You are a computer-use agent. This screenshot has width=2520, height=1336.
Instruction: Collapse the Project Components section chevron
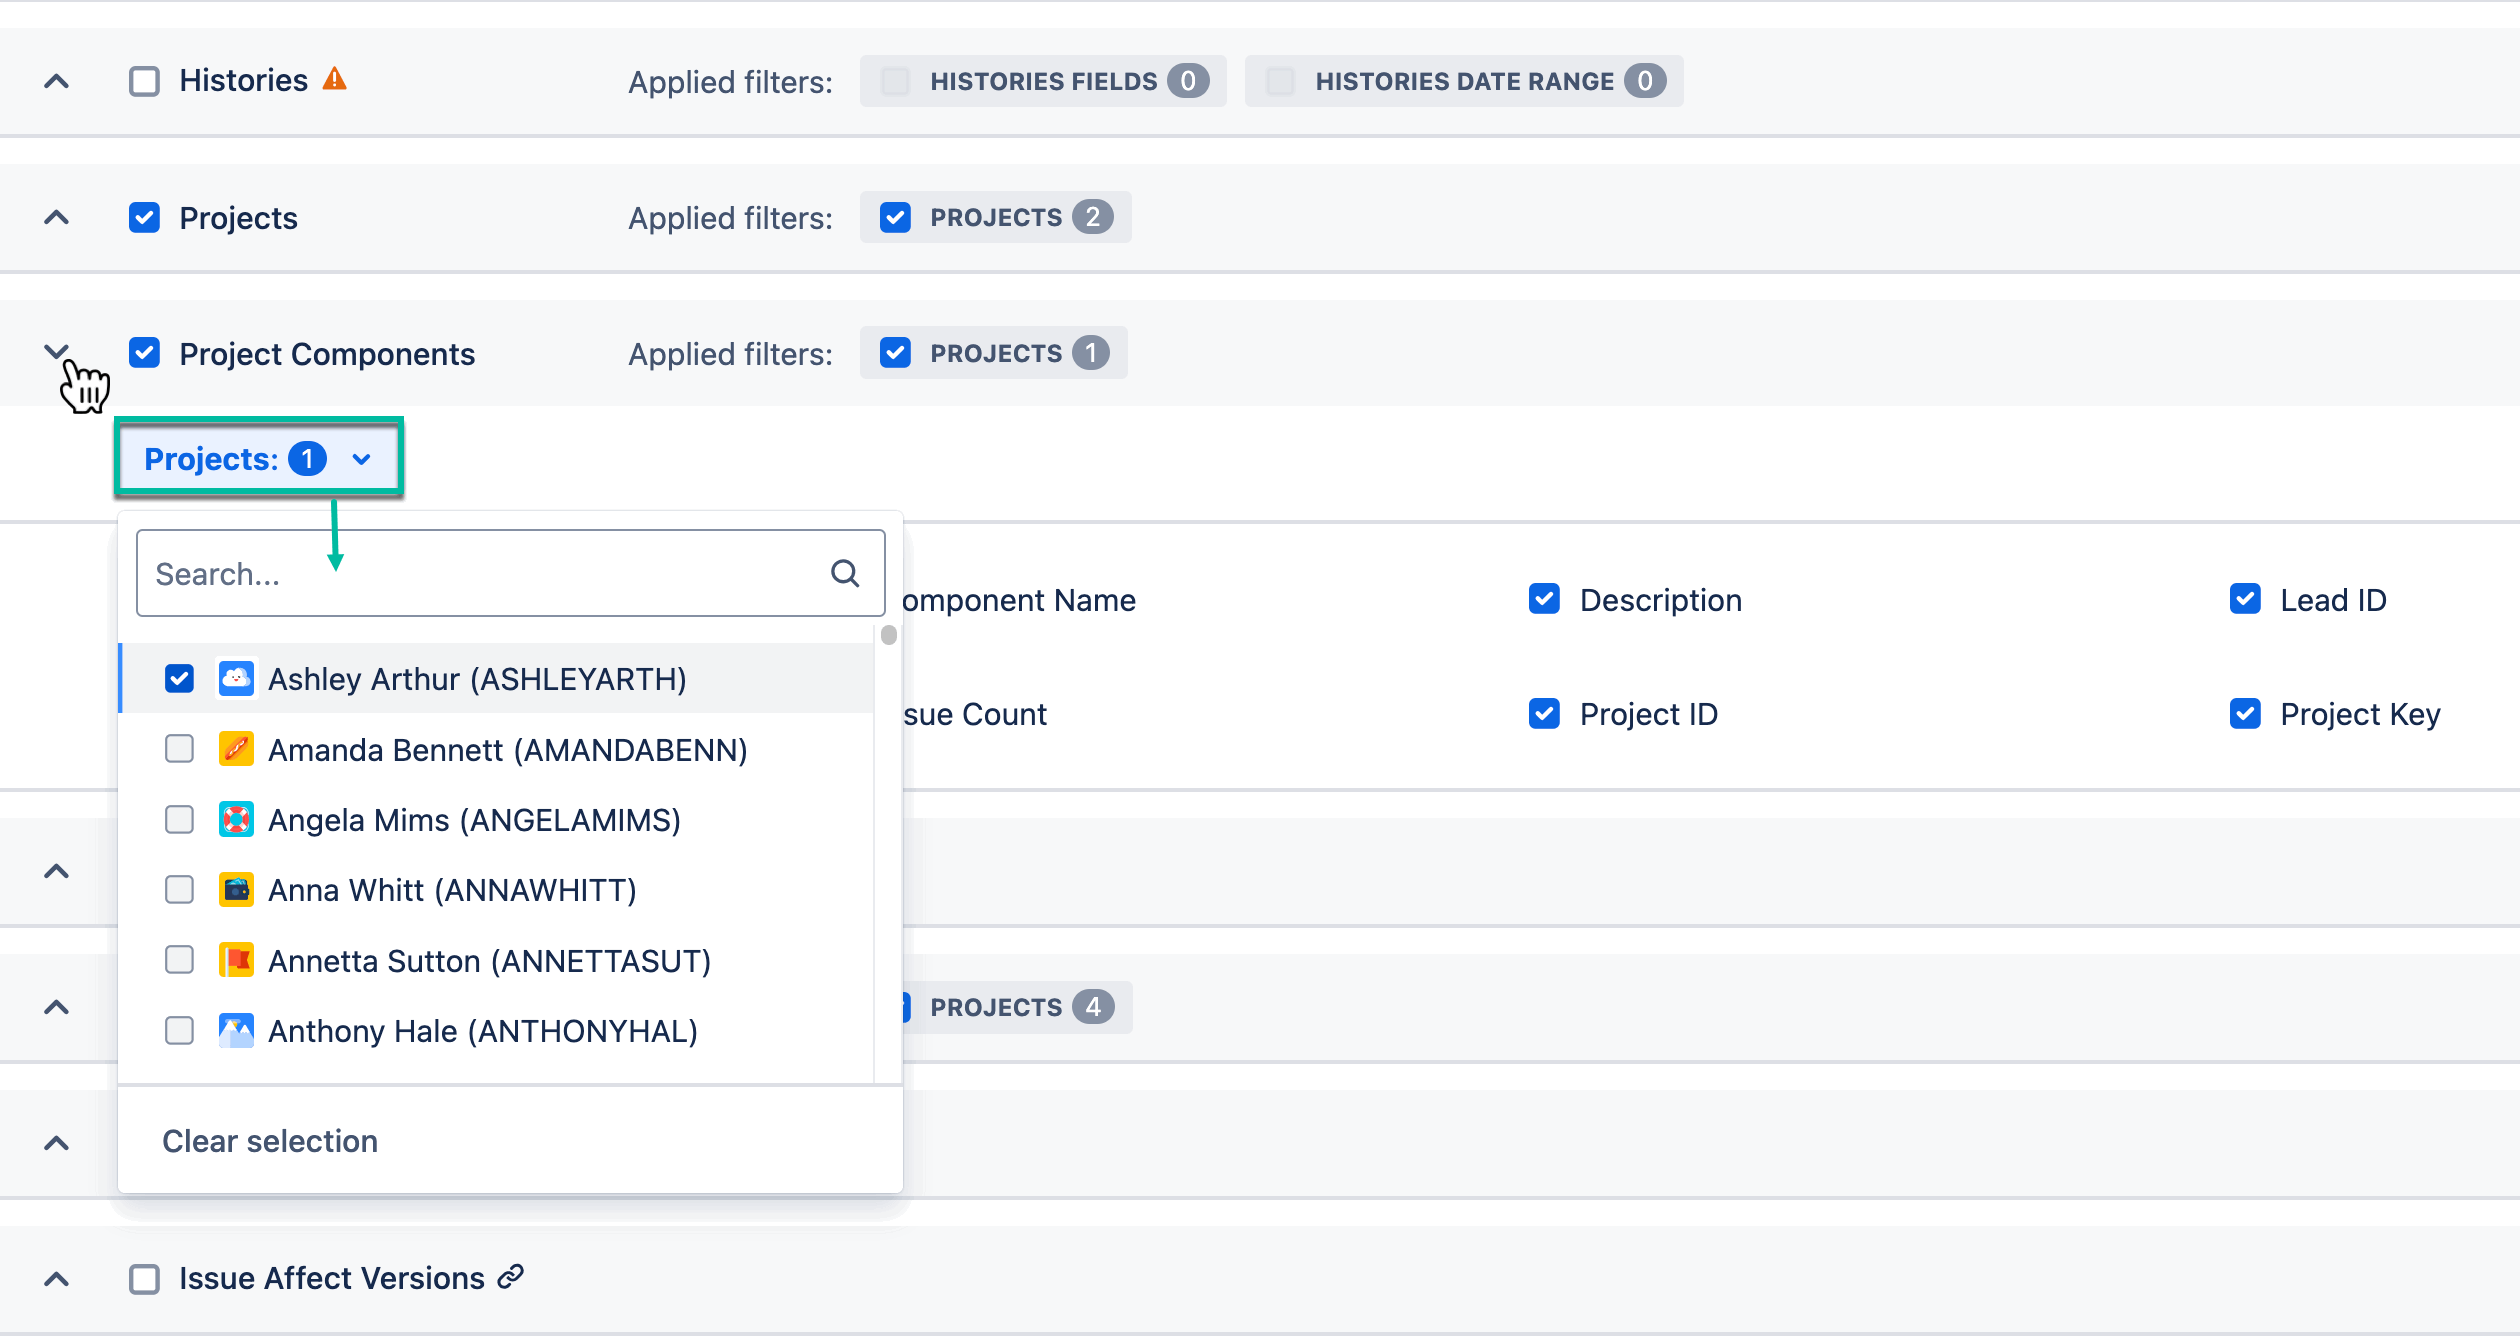tap(57, 351)
